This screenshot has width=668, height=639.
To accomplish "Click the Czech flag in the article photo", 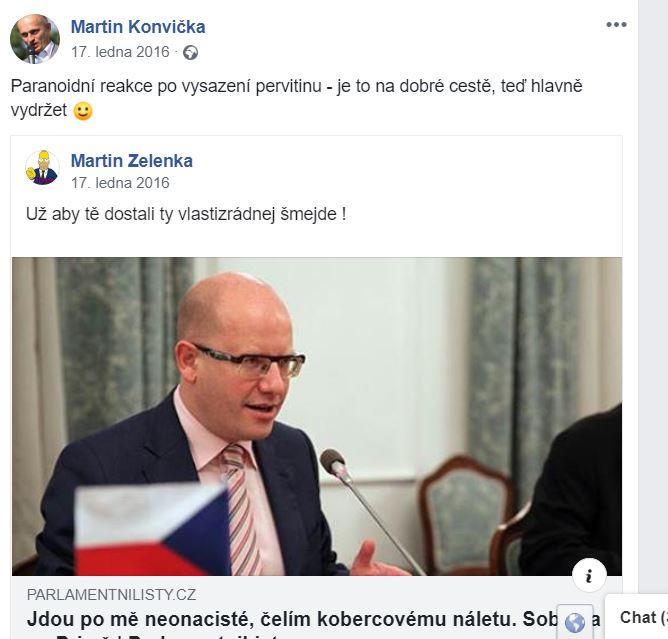I will pos(153,530).
